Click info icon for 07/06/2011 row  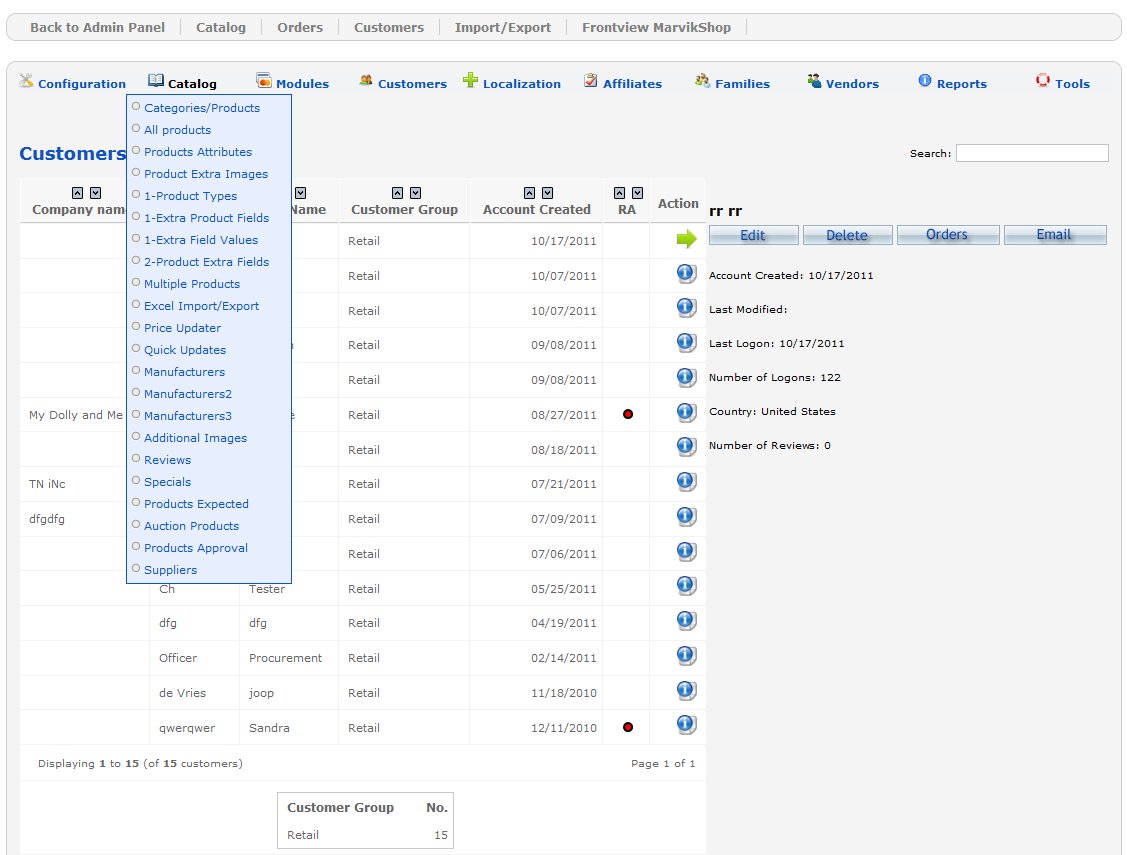click(686, 552)
